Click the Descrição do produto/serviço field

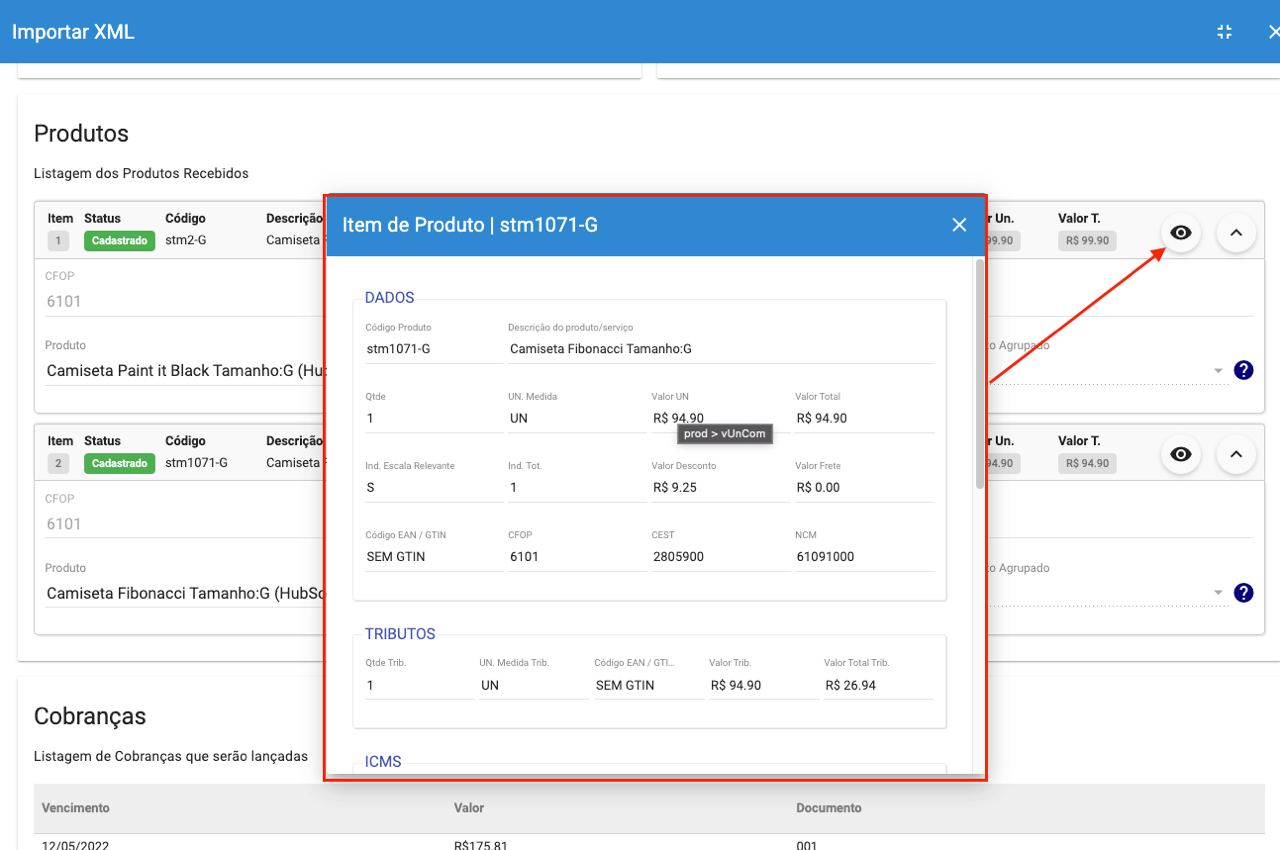[x=721, y=349]
